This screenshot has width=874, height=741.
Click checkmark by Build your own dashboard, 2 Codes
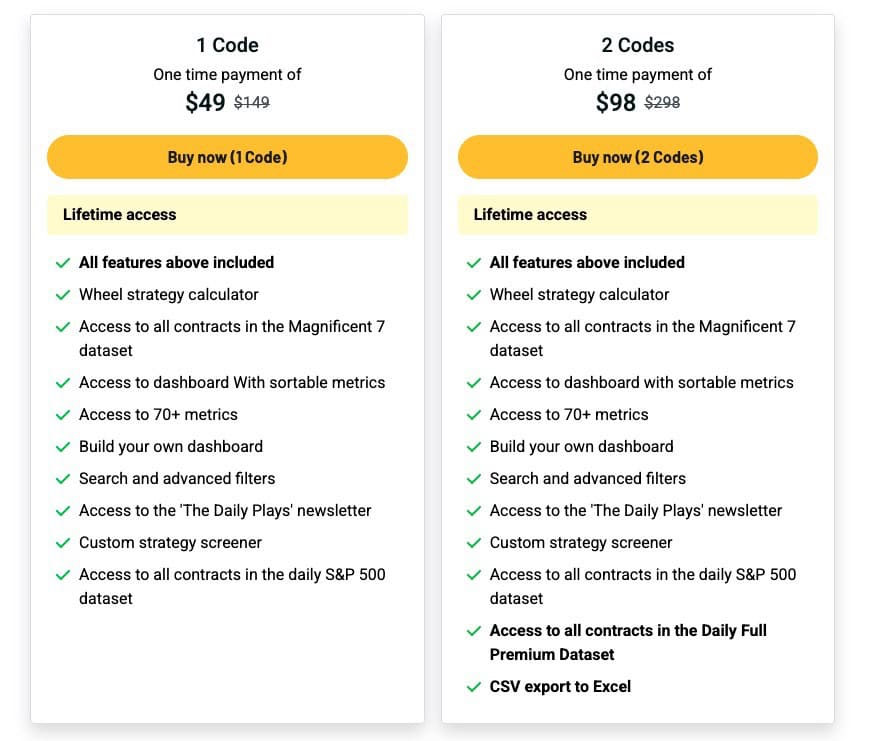[x=474, y=447]
